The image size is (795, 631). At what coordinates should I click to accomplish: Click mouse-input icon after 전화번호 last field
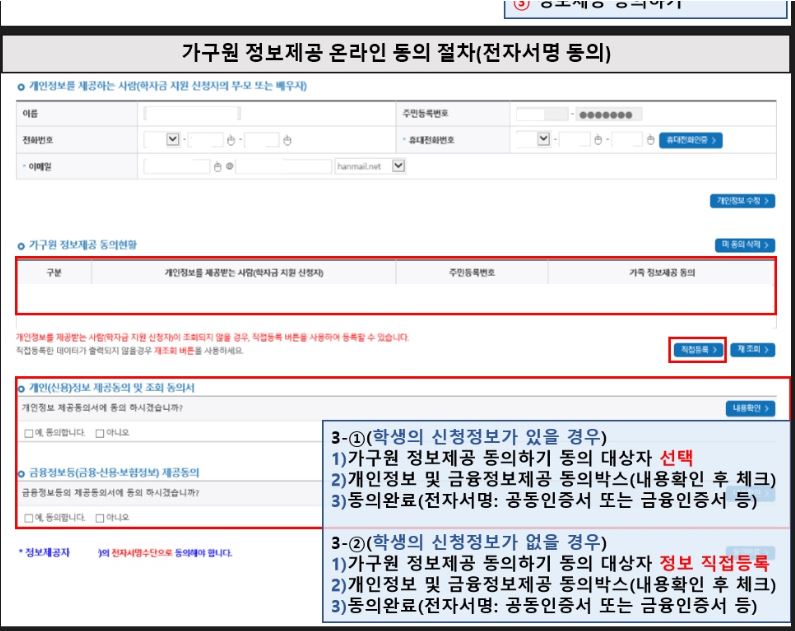pos(287,140)
